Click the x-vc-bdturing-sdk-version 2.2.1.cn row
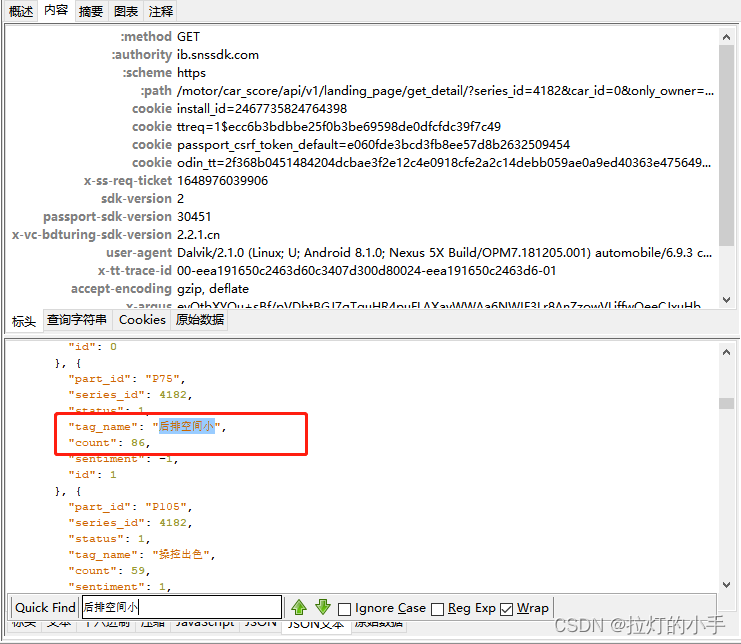741x644 pixels. (362, 234)
